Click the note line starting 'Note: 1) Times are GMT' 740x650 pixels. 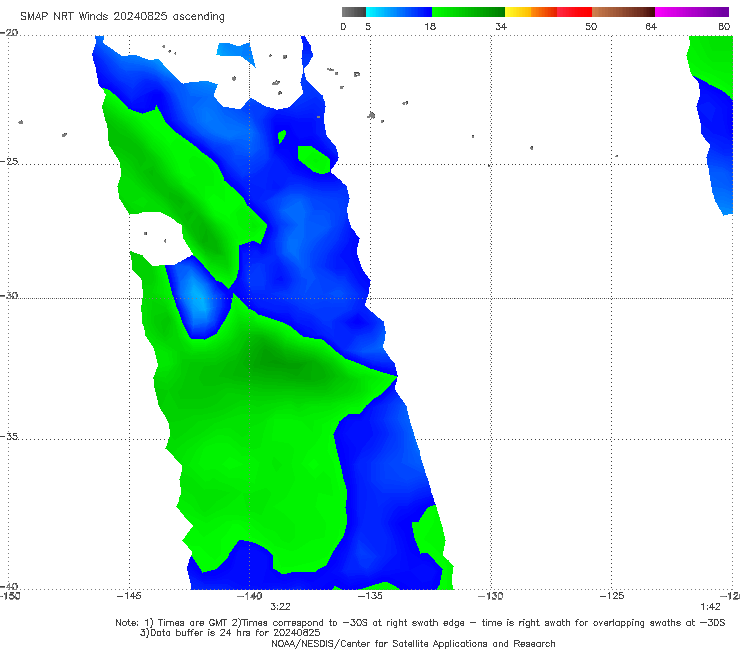point(420,623)
